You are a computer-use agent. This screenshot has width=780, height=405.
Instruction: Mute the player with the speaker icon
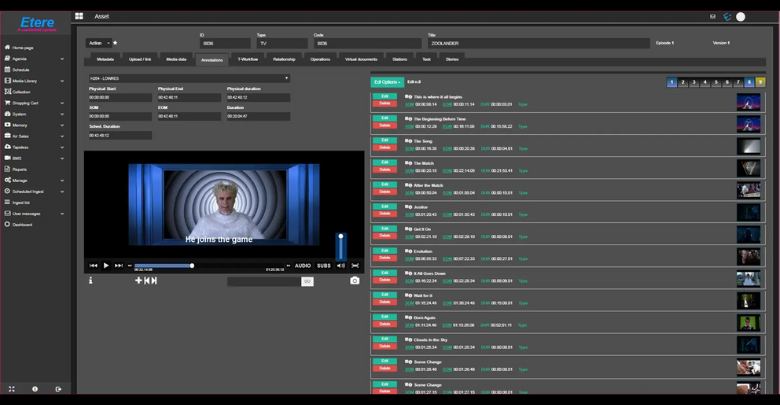pyautogui.click(x=341, y=266)
